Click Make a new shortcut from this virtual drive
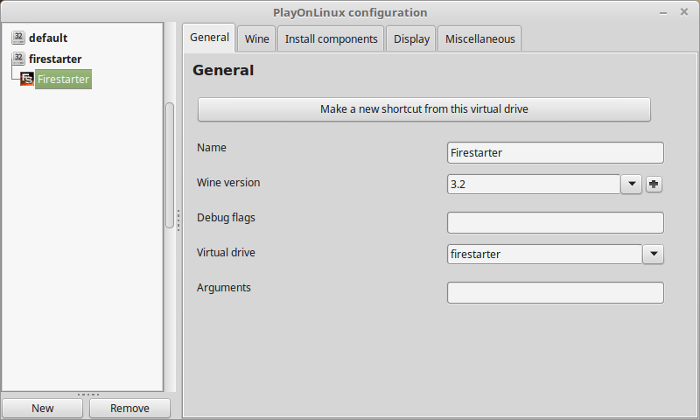Viewport: 700px width, 420px height. pos(424,109)
